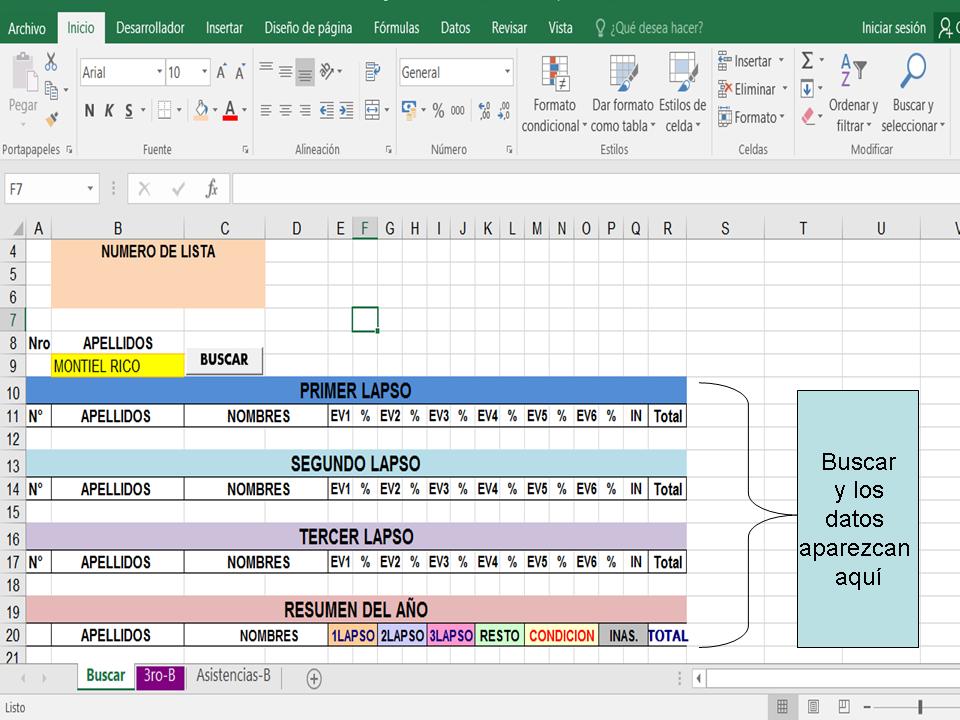960x720 pixels.
Task: Increase decimal places icon
Action: [484, 111]
